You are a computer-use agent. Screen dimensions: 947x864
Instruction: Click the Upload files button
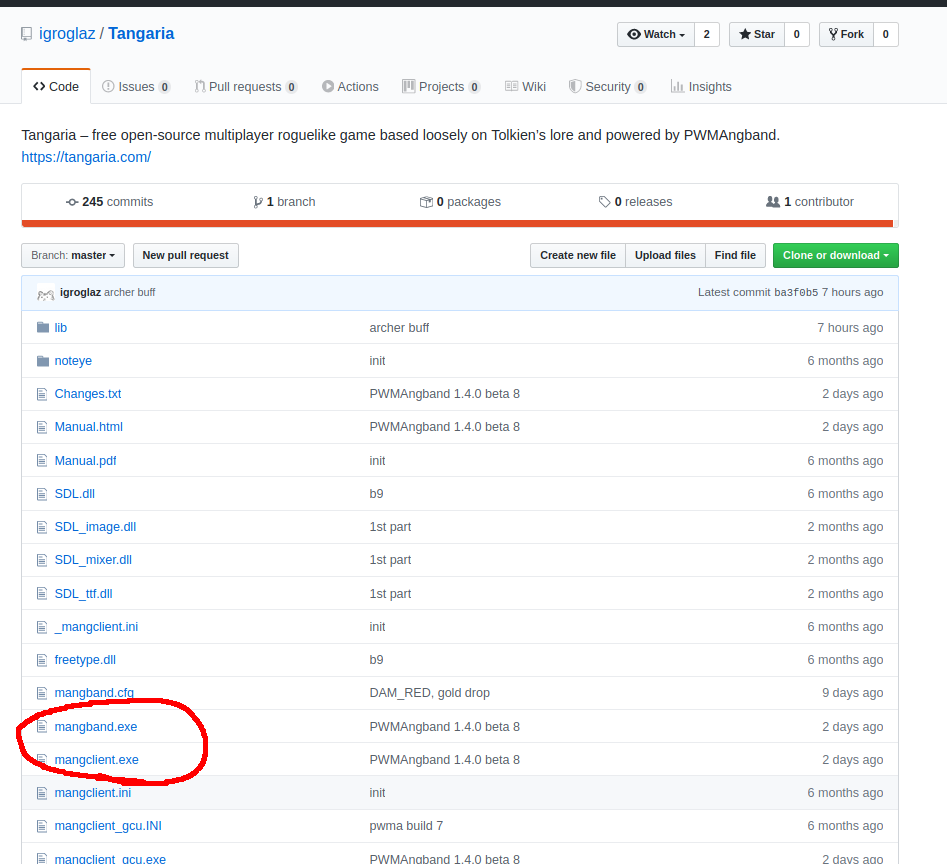(x=665, y=255)
